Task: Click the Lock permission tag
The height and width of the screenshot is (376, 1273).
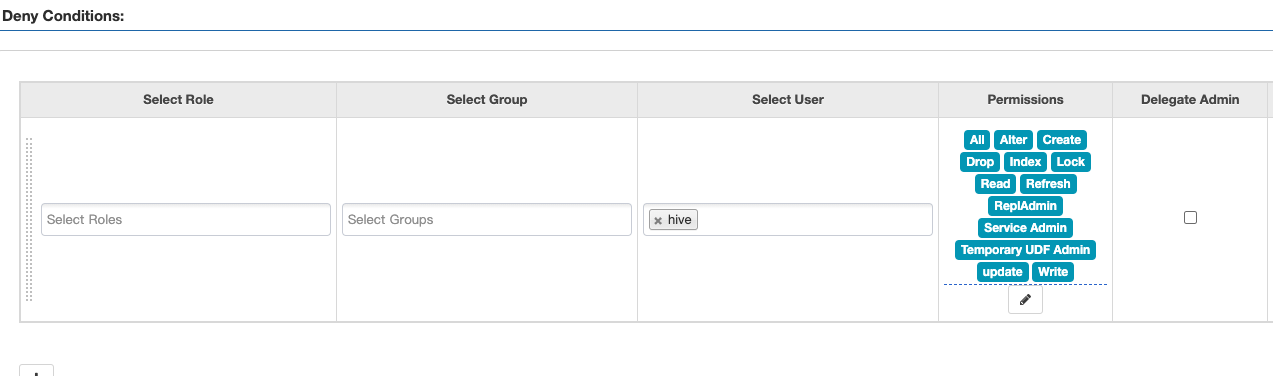Action: (1070, 162)
